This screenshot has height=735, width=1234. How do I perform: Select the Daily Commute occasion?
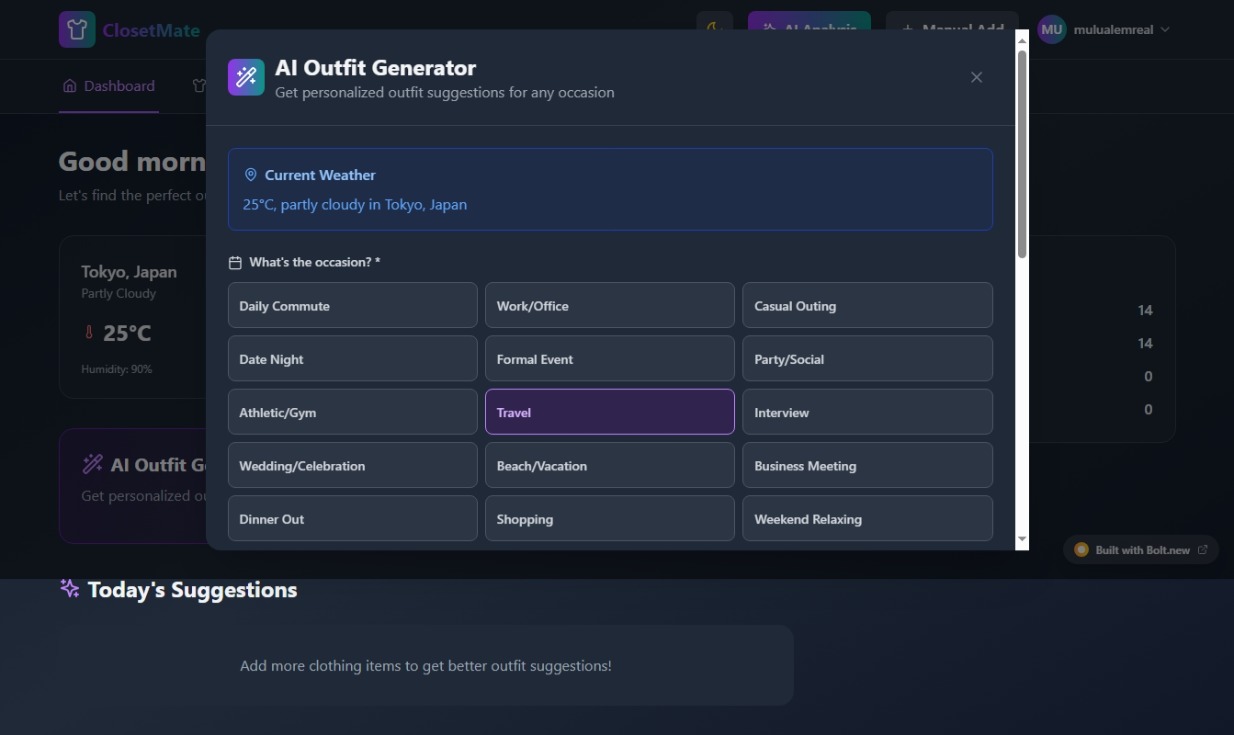(x=353, y=305)
